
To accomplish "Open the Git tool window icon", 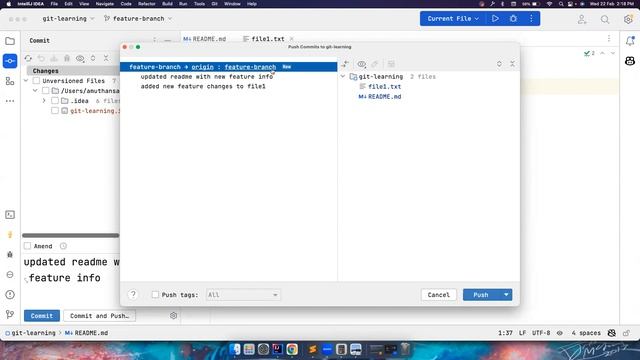I will [10, 314].
